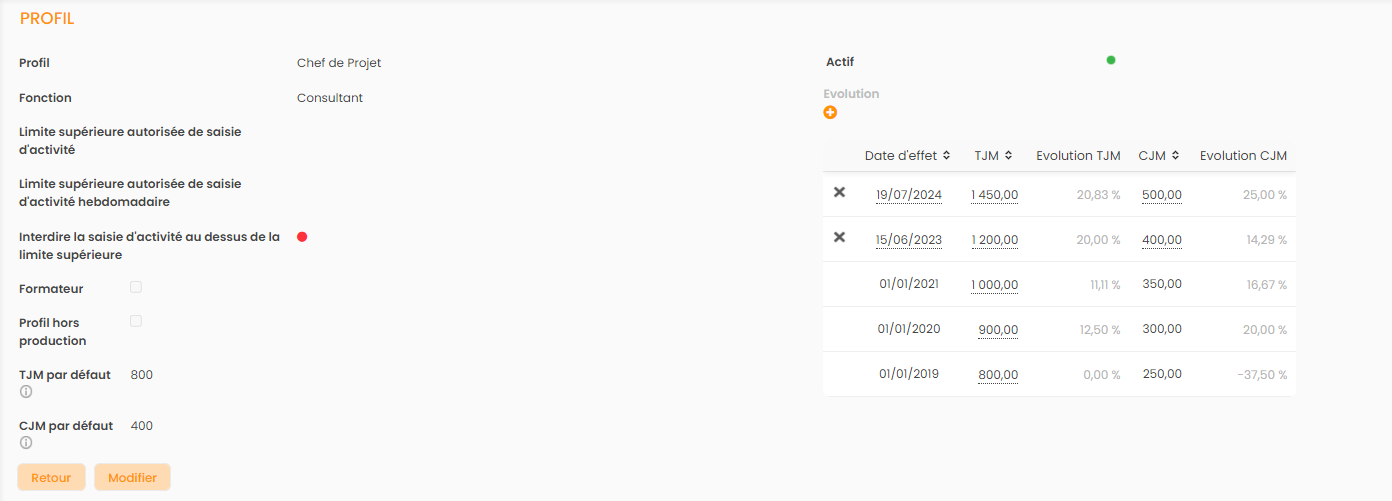The height and width of the screenshot is (501, 1392).
Task: Click the green Actif status indicator
Action: pyautogui.click(x=1111, y=60)
